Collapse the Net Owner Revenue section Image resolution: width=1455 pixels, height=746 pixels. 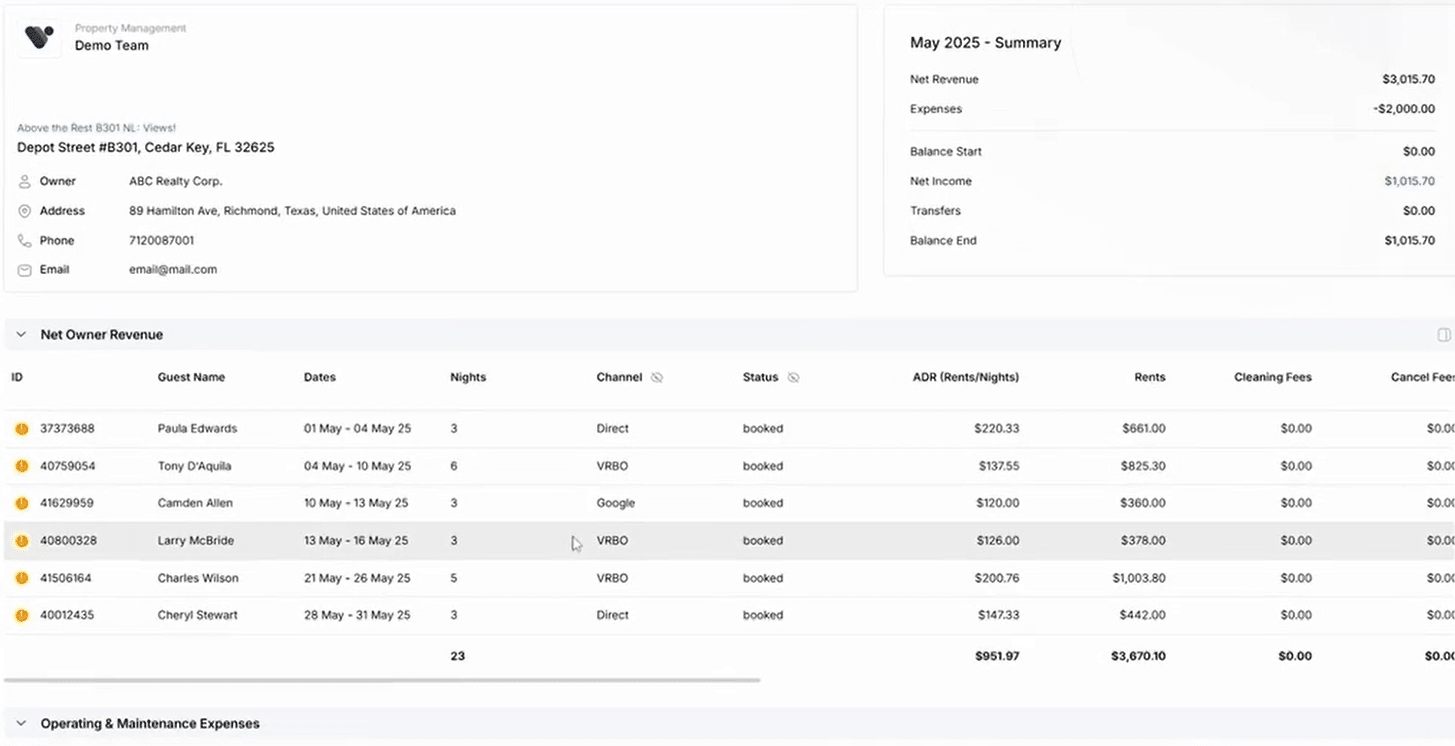click(x=21, y=335)
